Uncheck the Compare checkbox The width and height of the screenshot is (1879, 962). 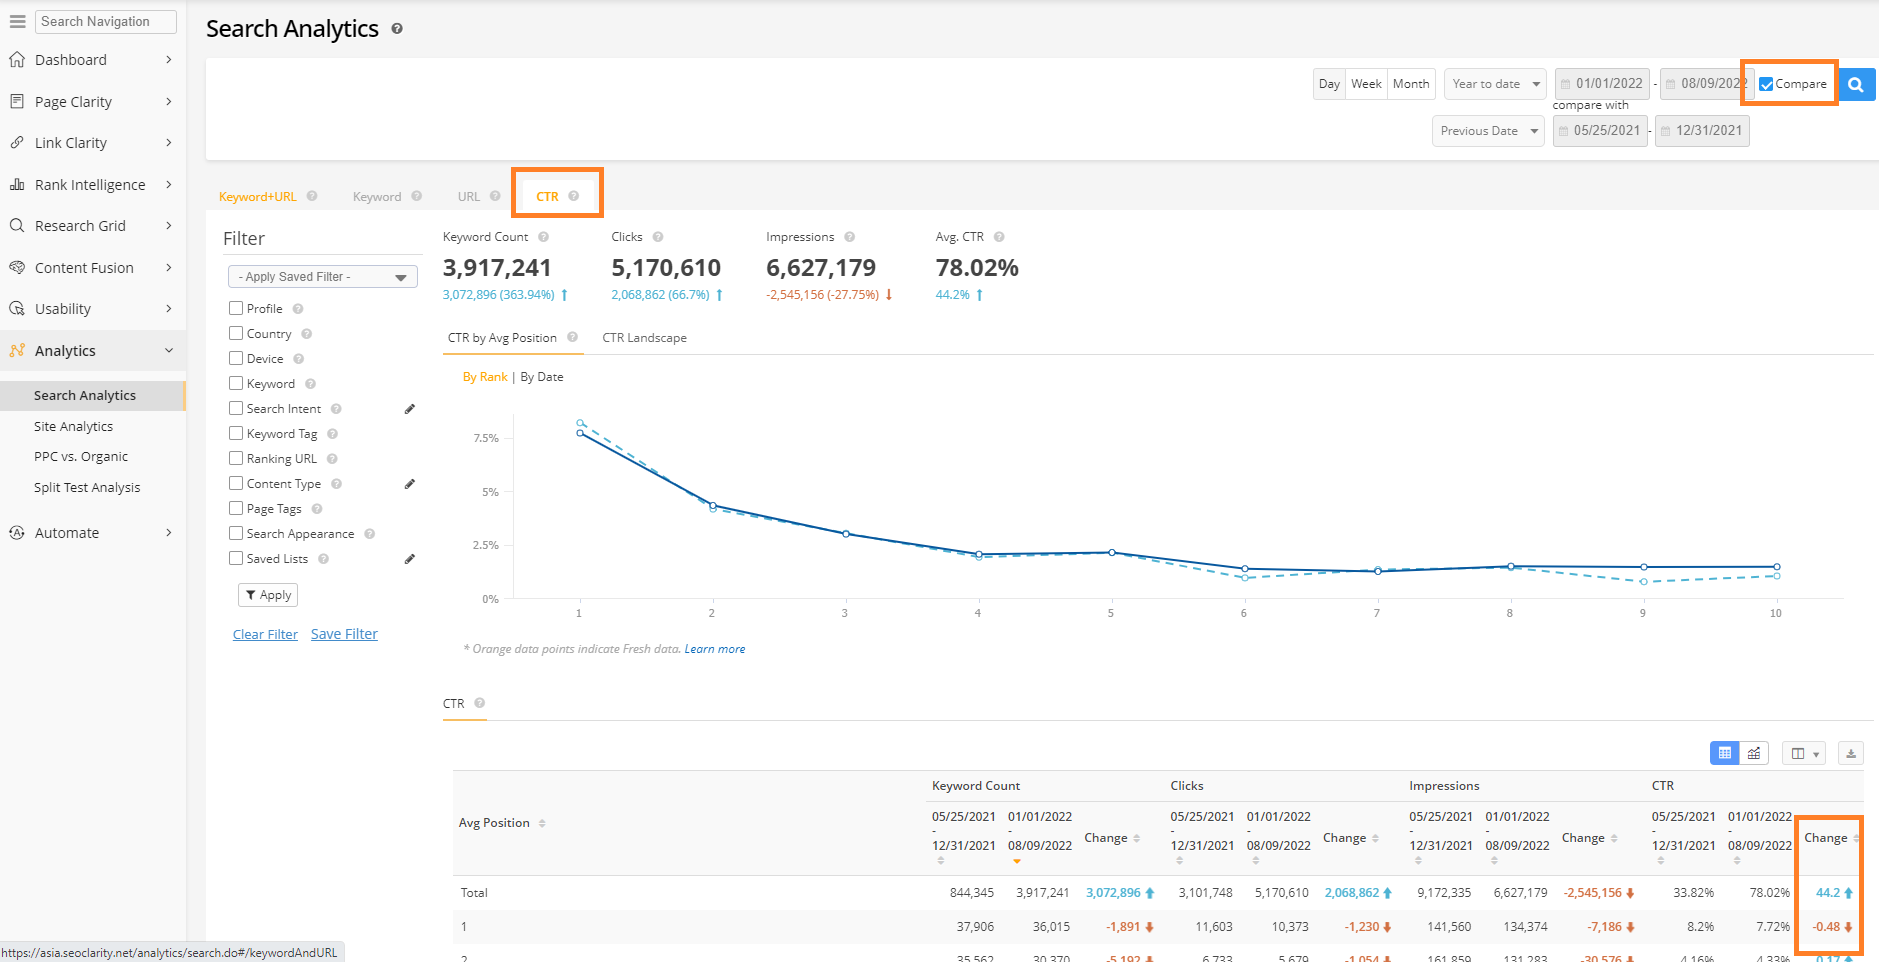pyautogui.click(x=1767, y=84)
